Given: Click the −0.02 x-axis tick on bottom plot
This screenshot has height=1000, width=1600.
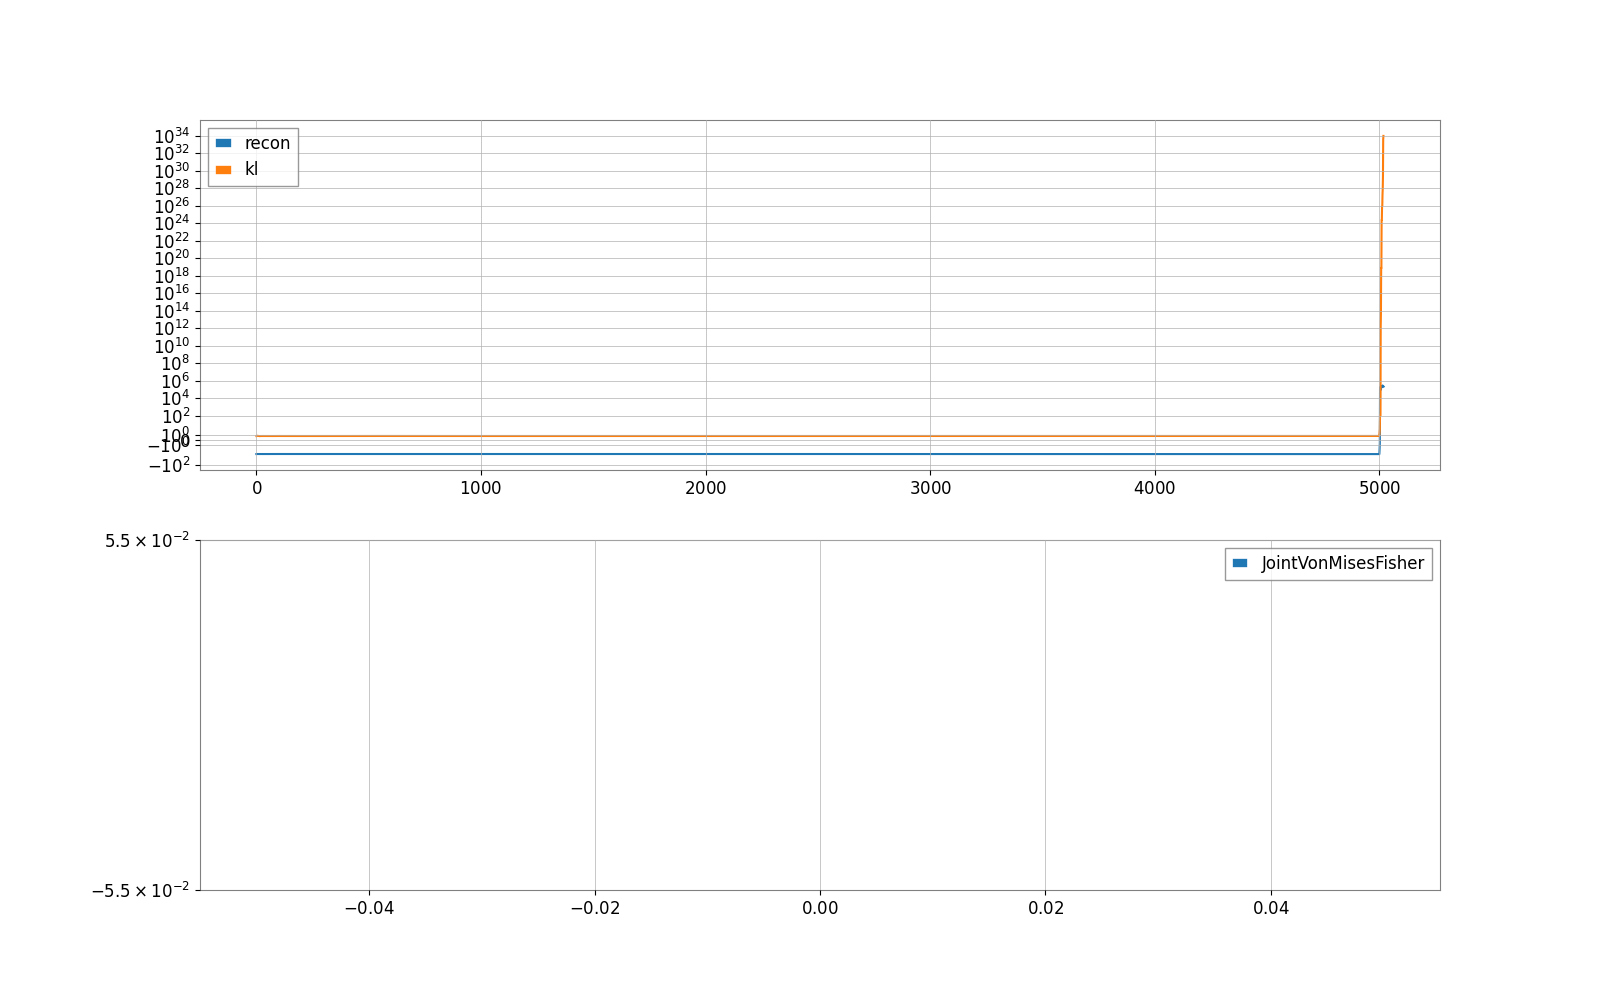Looking at the screenshot, I should 595,908.
